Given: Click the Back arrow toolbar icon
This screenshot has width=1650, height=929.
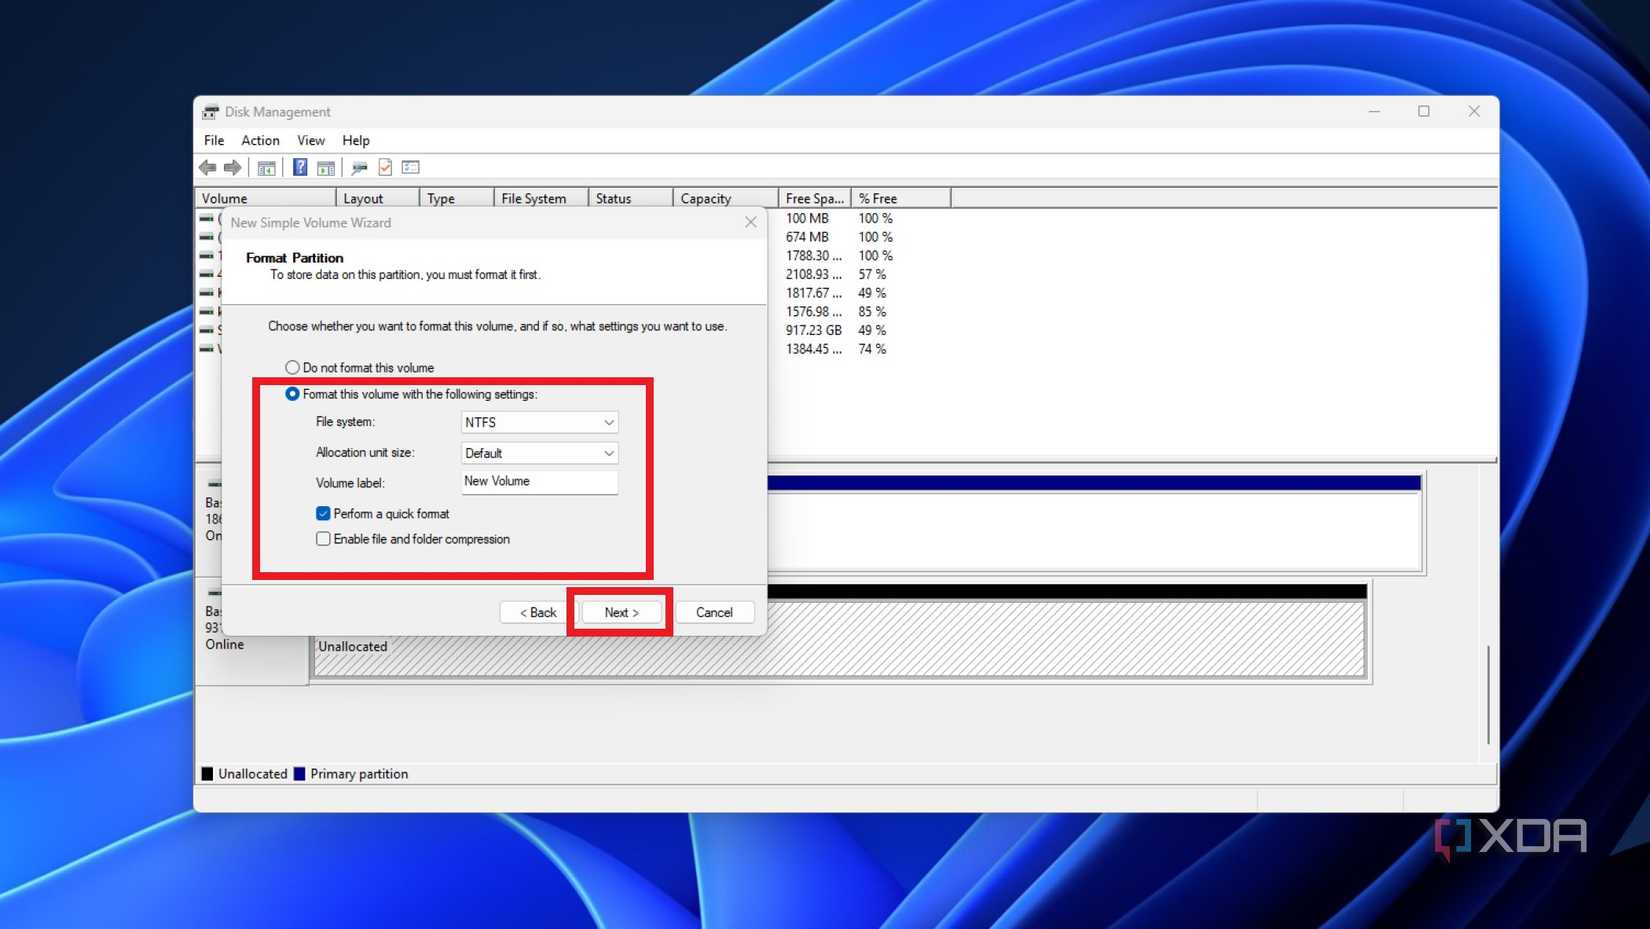Looking at the screenshot, I should point(208,167).
